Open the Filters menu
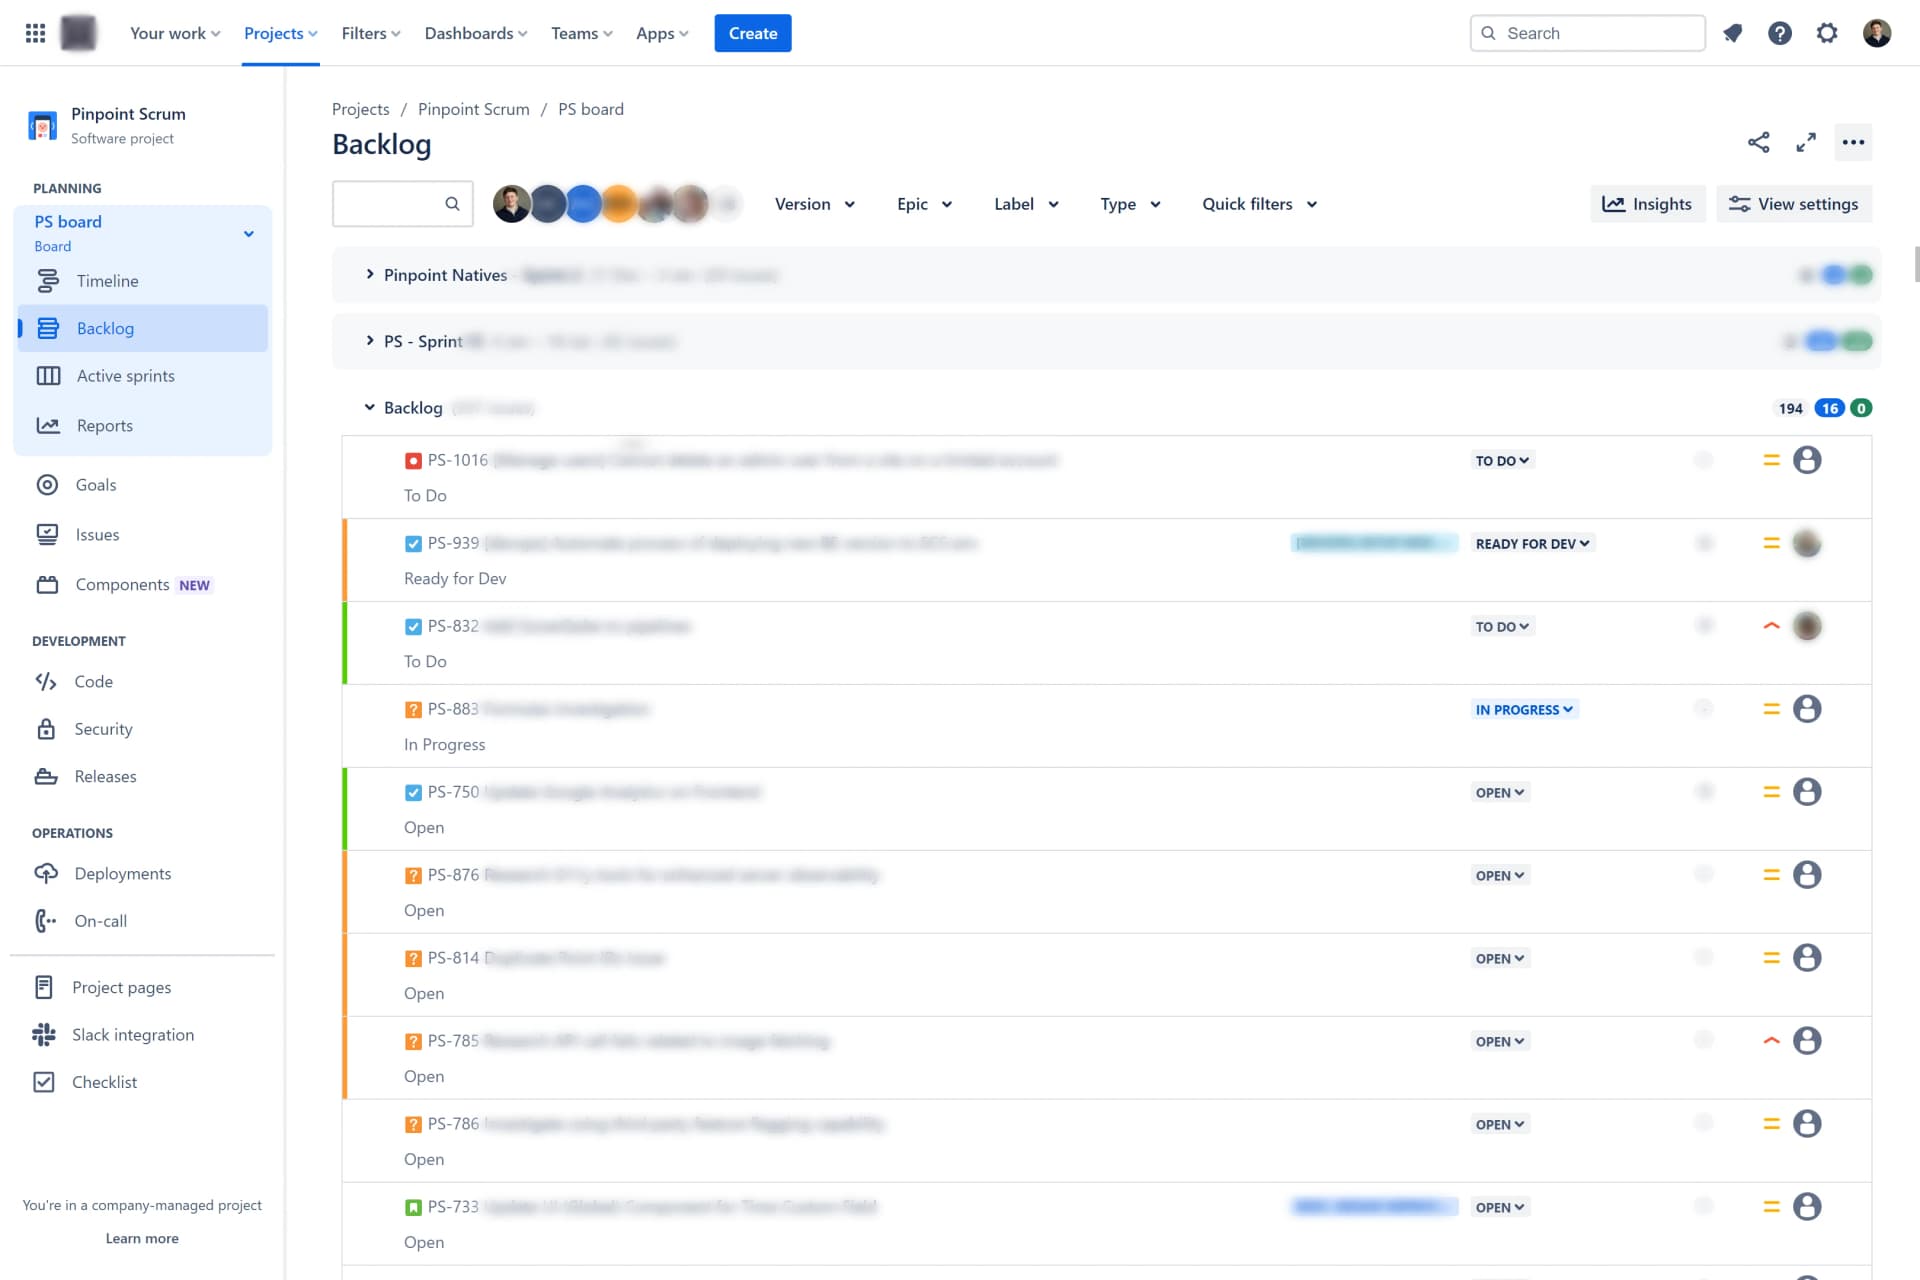The image size is (1920, 1280). coord(371,33)
